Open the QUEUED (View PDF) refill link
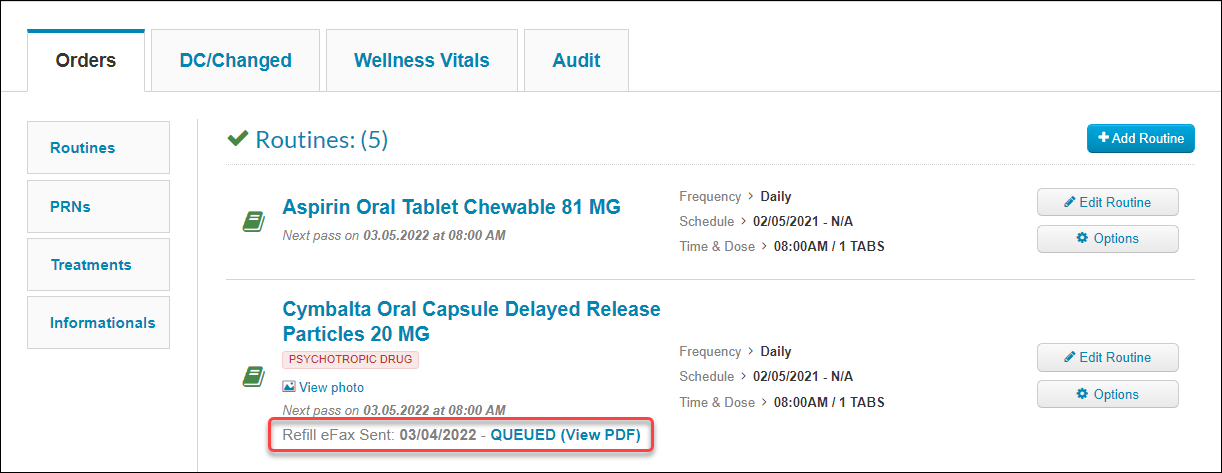Screen dimensions: 1222x473 [565, 435]
